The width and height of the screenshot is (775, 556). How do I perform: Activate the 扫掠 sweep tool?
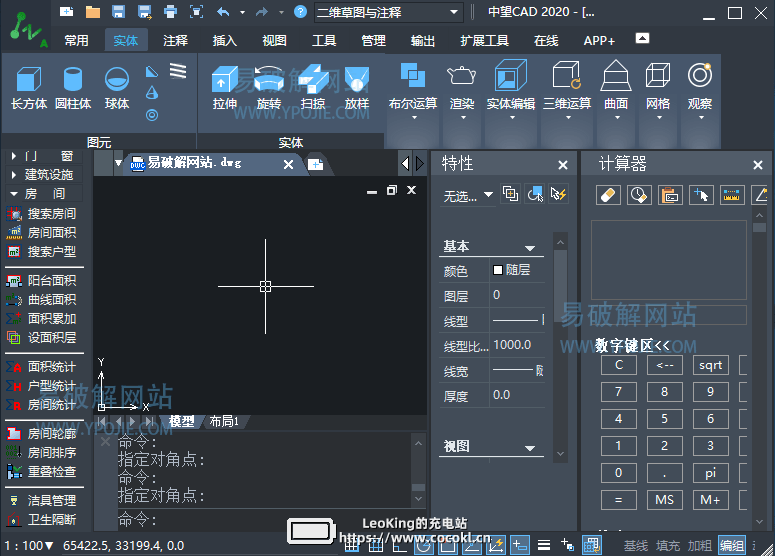(313, 88)
